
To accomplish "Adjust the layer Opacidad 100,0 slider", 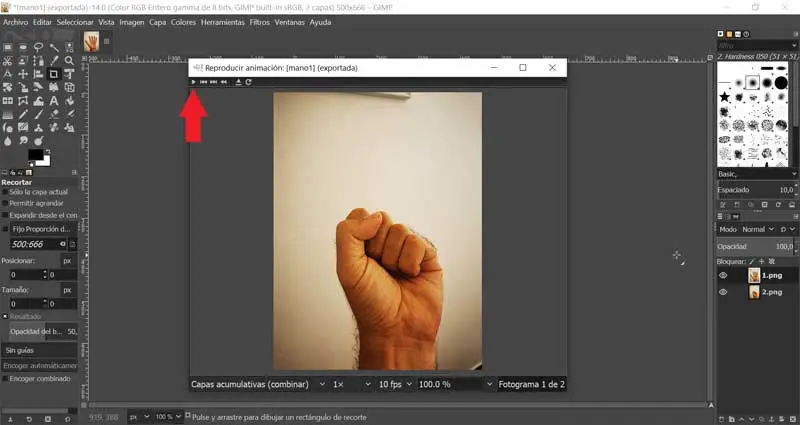I will point(757,246).
